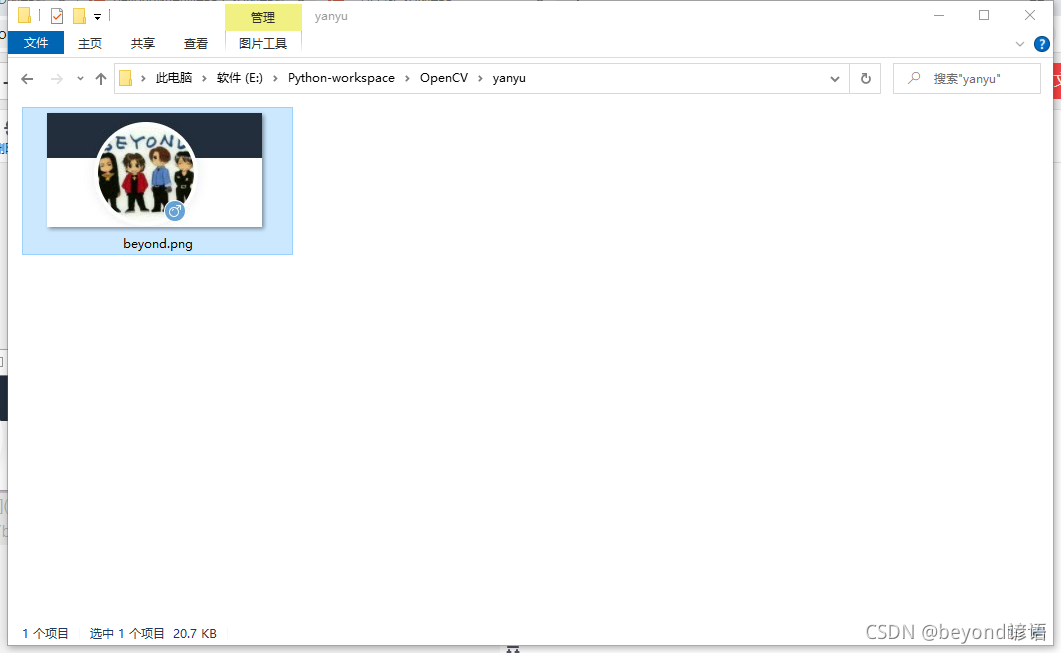
Task: Expand chevron after Python-workspace in path
Action: click(407, 78)
